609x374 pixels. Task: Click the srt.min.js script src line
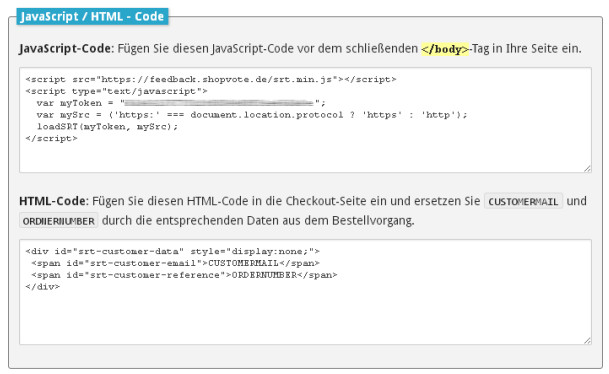(x=211, y=80)
